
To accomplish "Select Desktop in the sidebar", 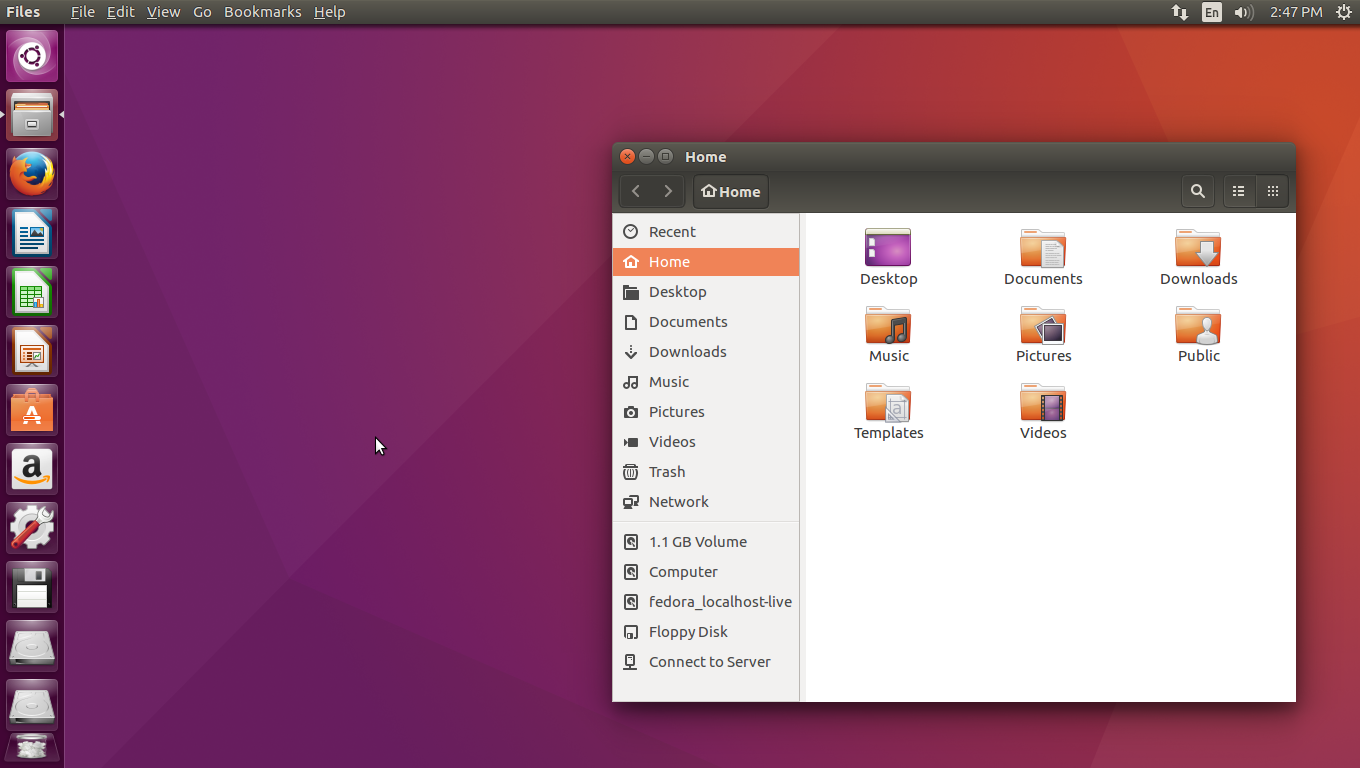I will (705, 291).
